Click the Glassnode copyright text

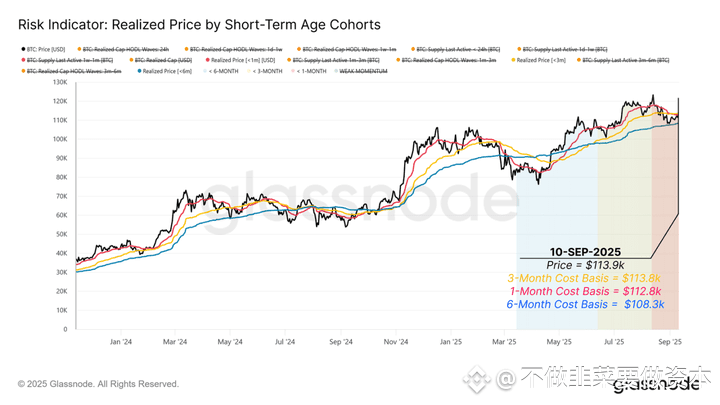(98, 384)
